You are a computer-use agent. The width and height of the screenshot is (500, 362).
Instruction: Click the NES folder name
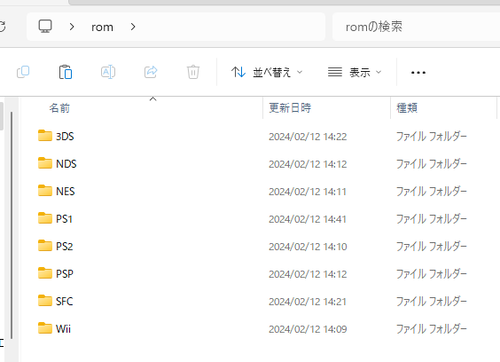tap(65, 191)
